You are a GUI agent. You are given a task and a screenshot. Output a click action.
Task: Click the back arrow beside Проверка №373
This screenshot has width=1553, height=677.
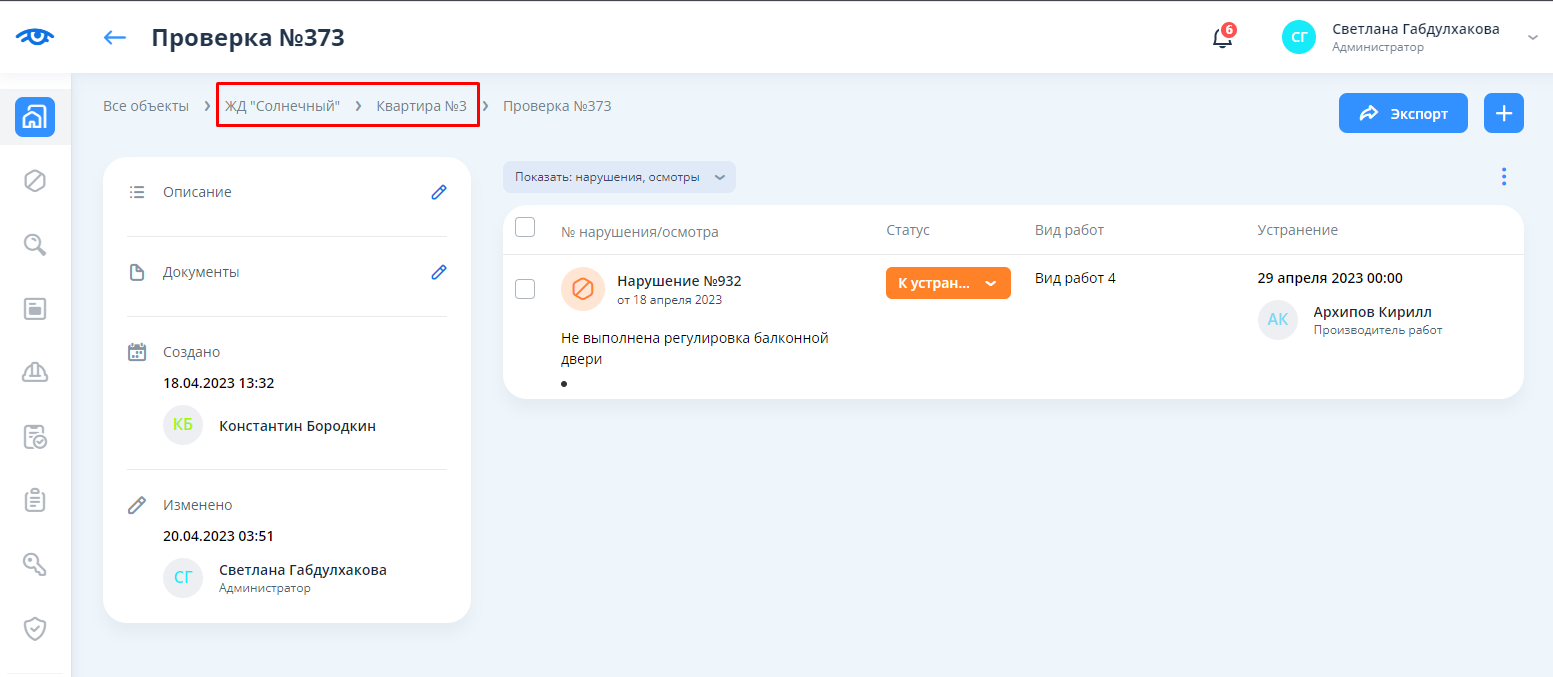(x=115, y=38)
